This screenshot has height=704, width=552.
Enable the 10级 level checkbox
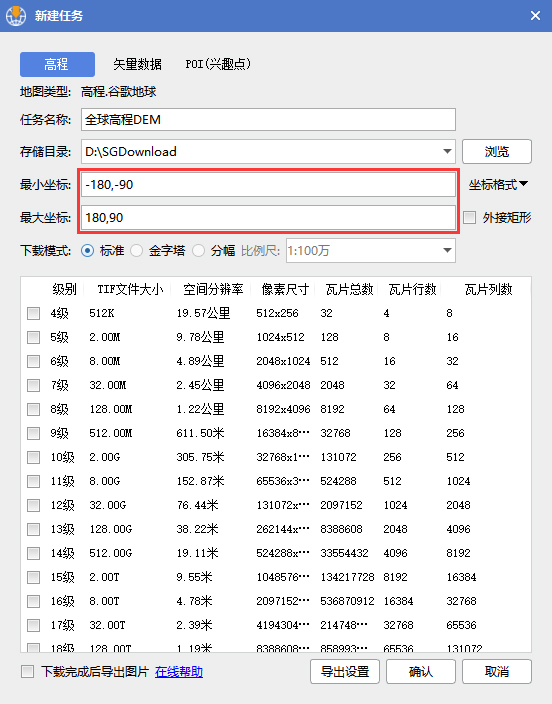click(x=33, y=457)
